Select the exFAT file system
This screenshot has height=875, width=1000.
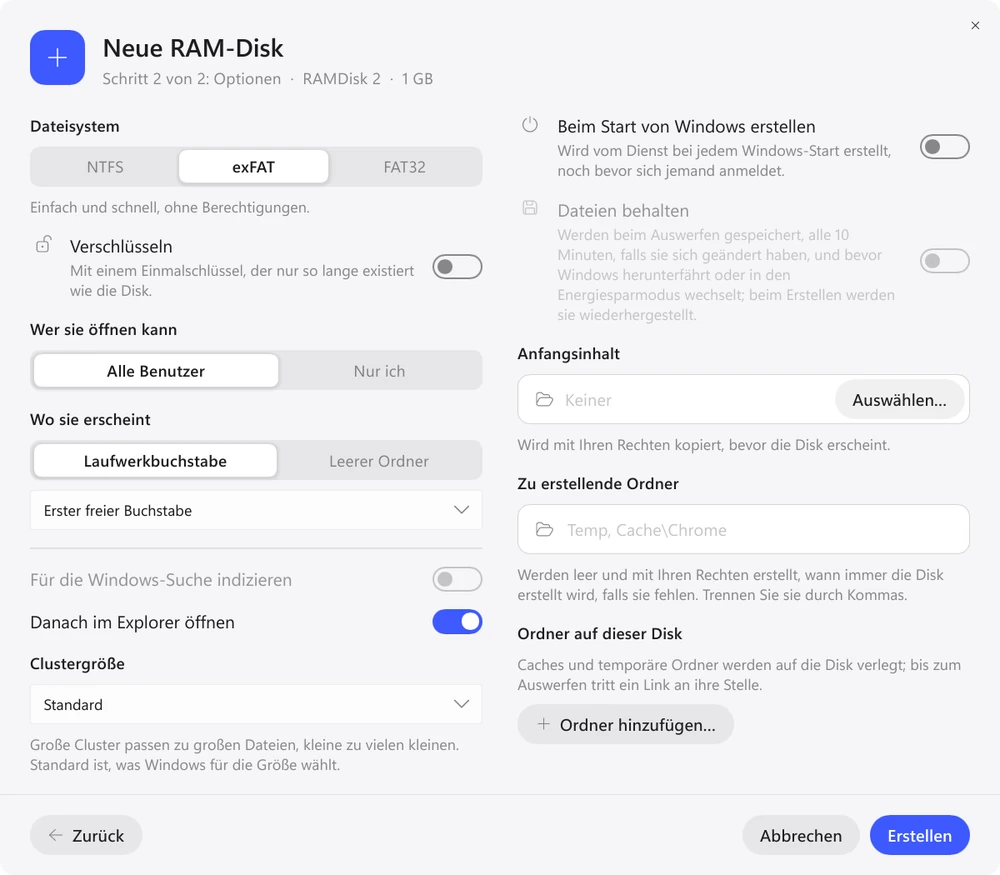(x=254, y=167)
